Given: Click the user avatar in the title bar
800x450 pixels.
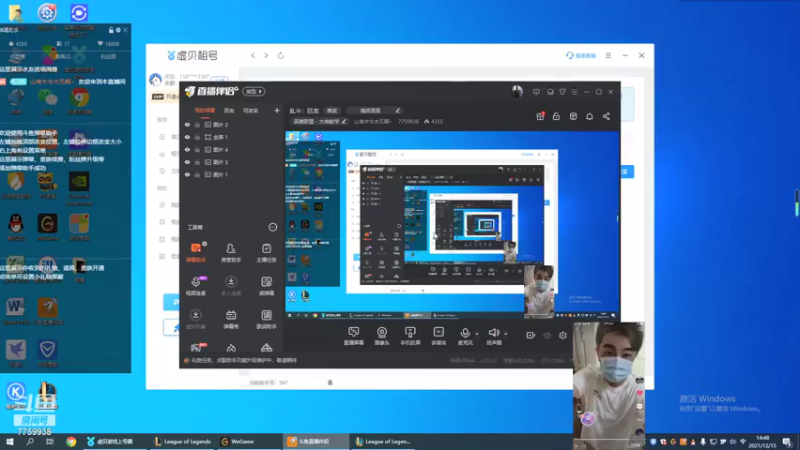Looking at the screenshot, I should [x=517, y=91].
